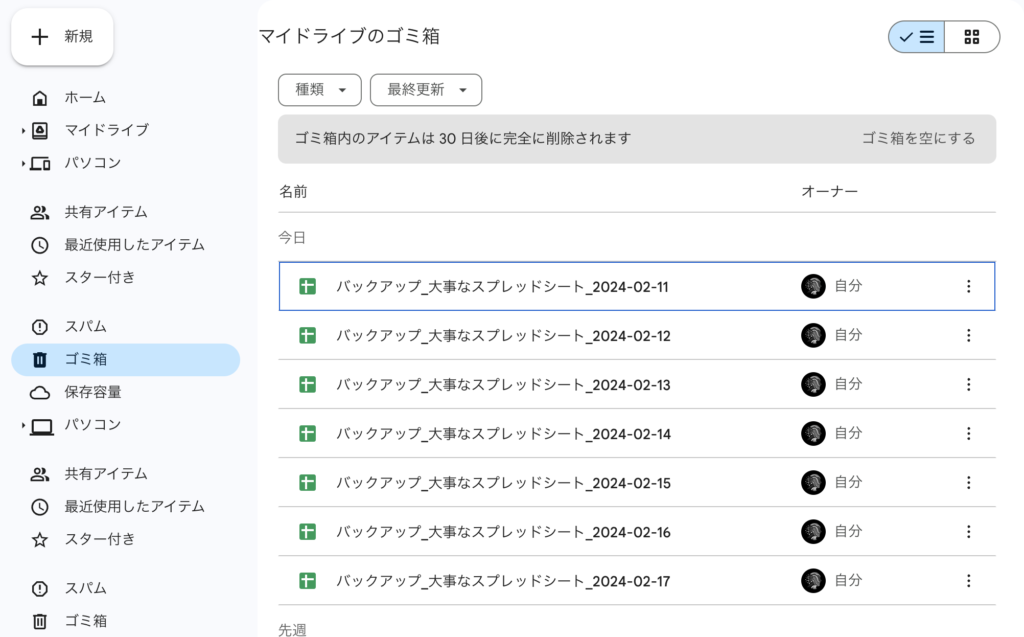Open the first 共有アイテム people icon
Screen dimensions: 1024x637
pyautogui.click(x=40, y=212)
